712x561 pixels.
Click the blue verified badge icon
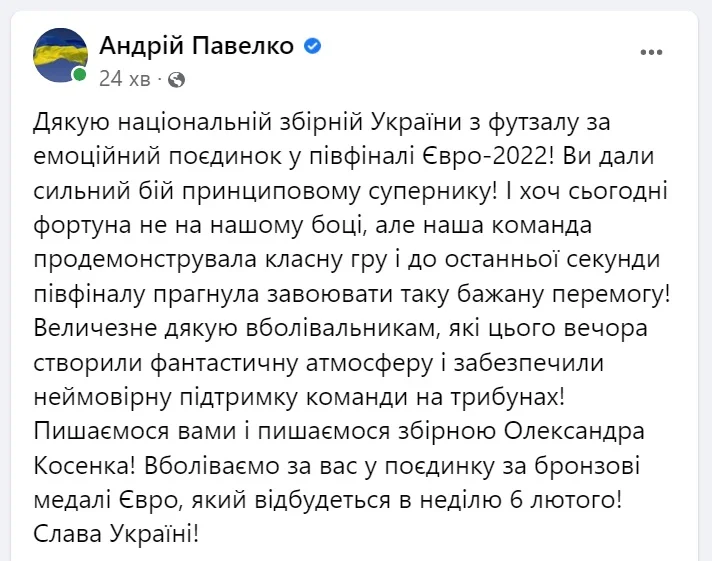coord(312,46)
